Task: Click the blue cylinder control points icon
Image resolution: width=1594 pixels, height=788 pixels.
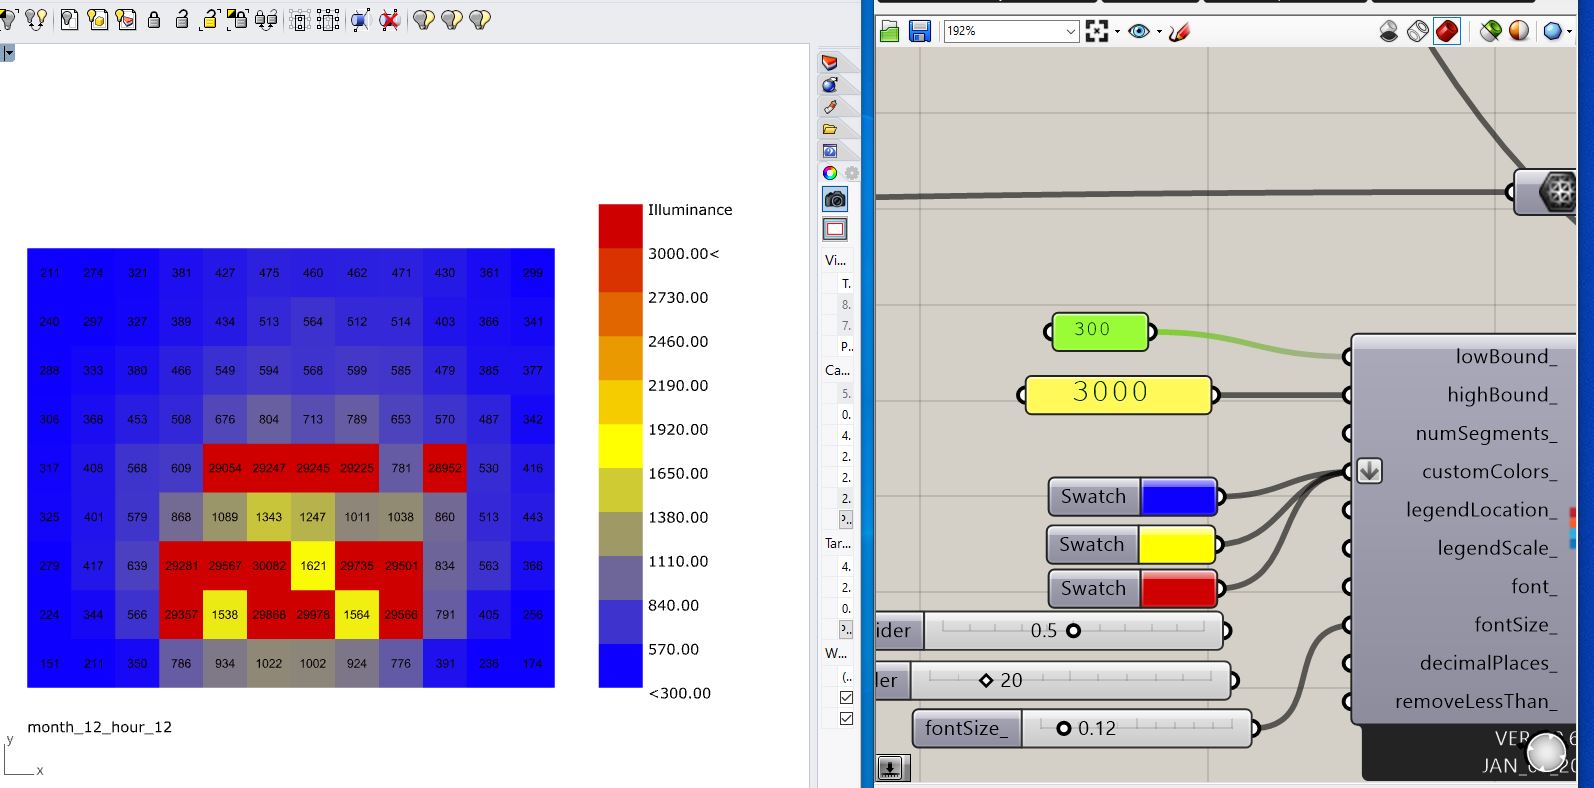Action: tap(361, 19)
